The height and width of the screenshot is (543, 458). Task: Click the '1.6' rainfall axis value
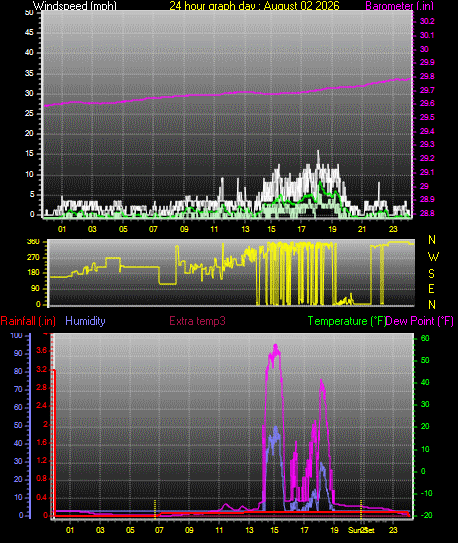pyautogui.click(x=42, y=443)
